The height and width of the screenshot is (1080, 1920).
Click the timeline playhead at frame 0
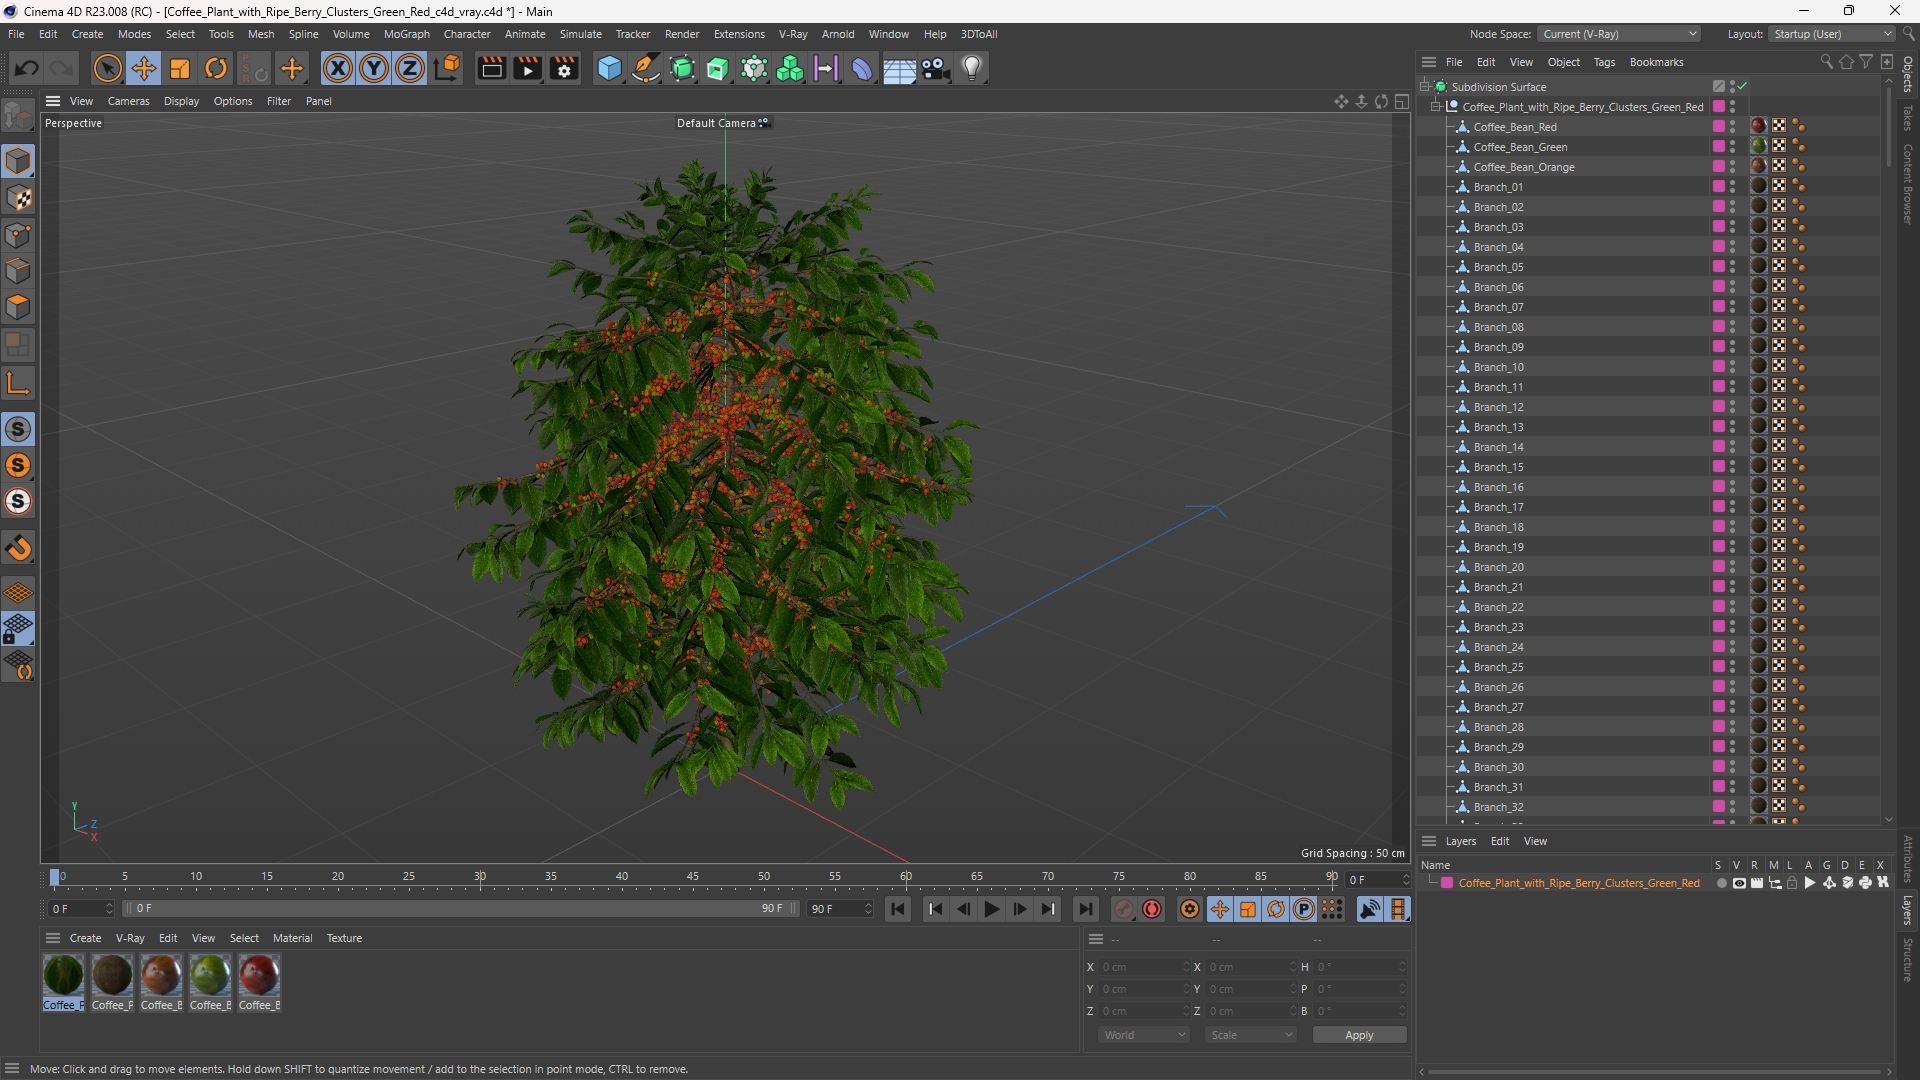point(55,877)
